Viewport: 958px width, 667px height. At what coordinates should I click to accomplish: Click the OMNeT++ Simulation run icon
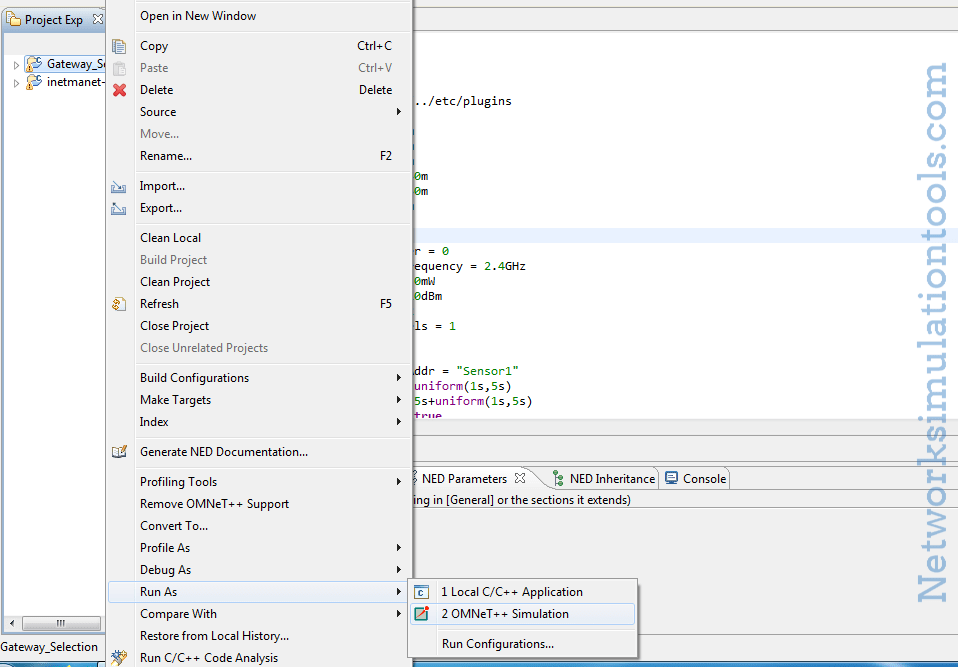pos(421,614)
